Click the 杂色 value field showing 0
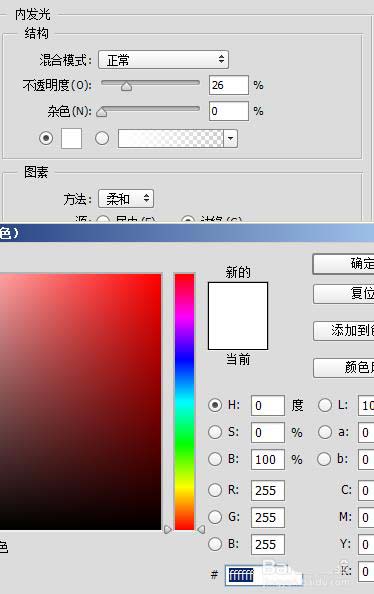374x594 pixels. coord(229,111)
